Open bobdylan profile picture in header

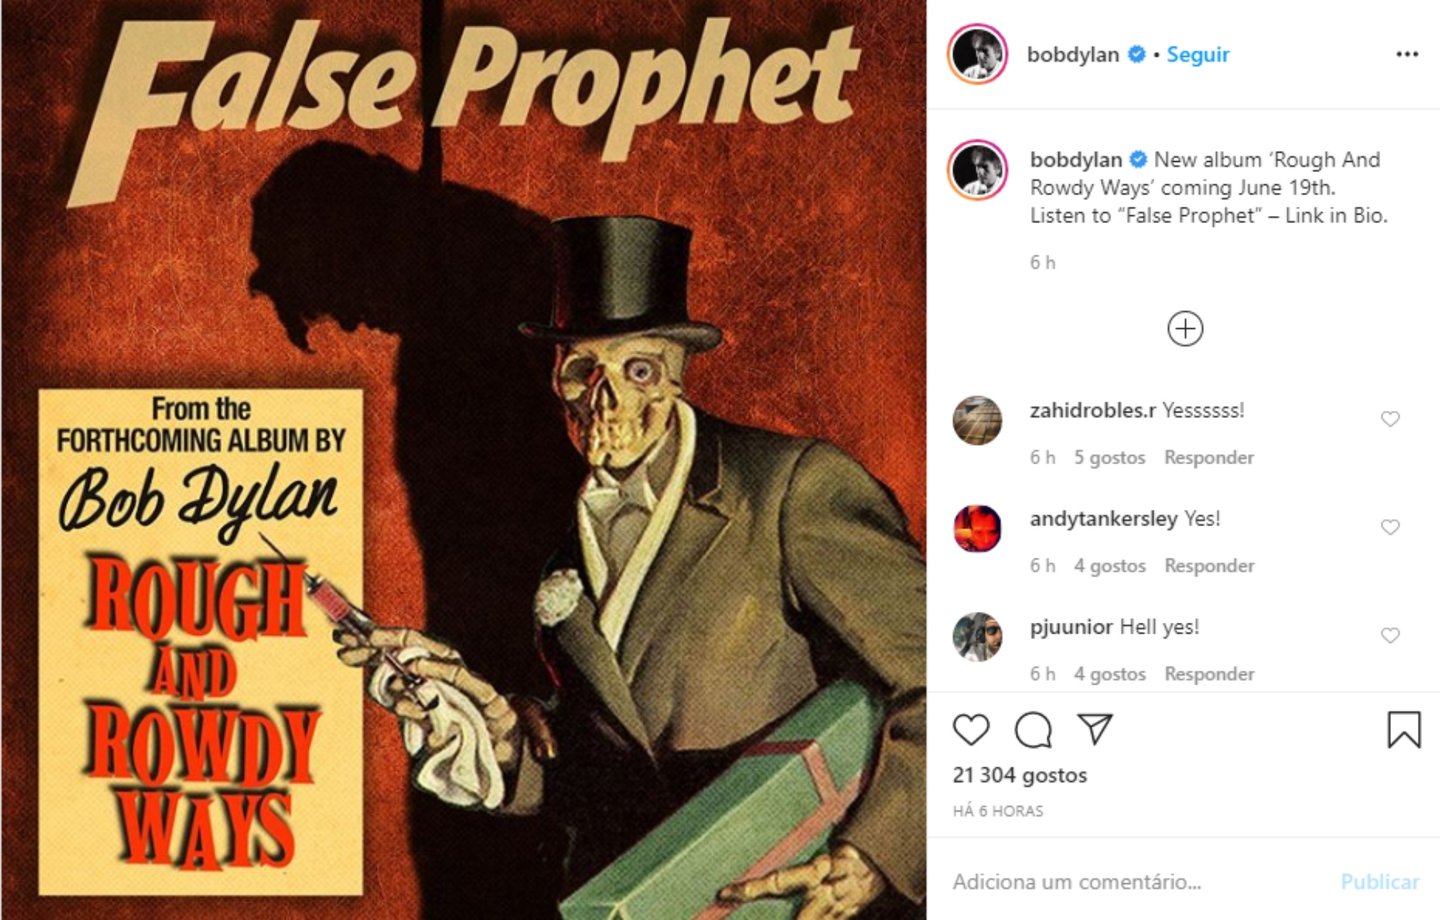pyautogui.click(x=977, y=54)
